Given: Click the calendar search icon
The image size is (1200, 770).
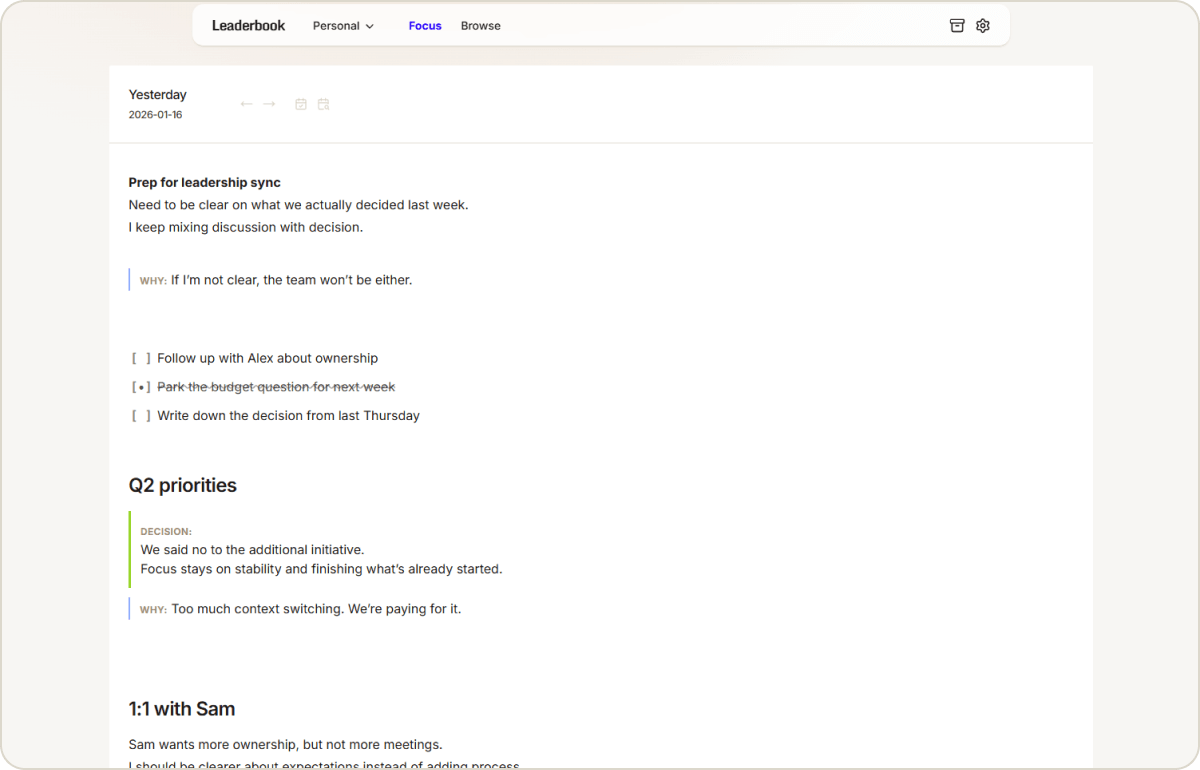Looking at the screenshot, I should tap(323, 104).
